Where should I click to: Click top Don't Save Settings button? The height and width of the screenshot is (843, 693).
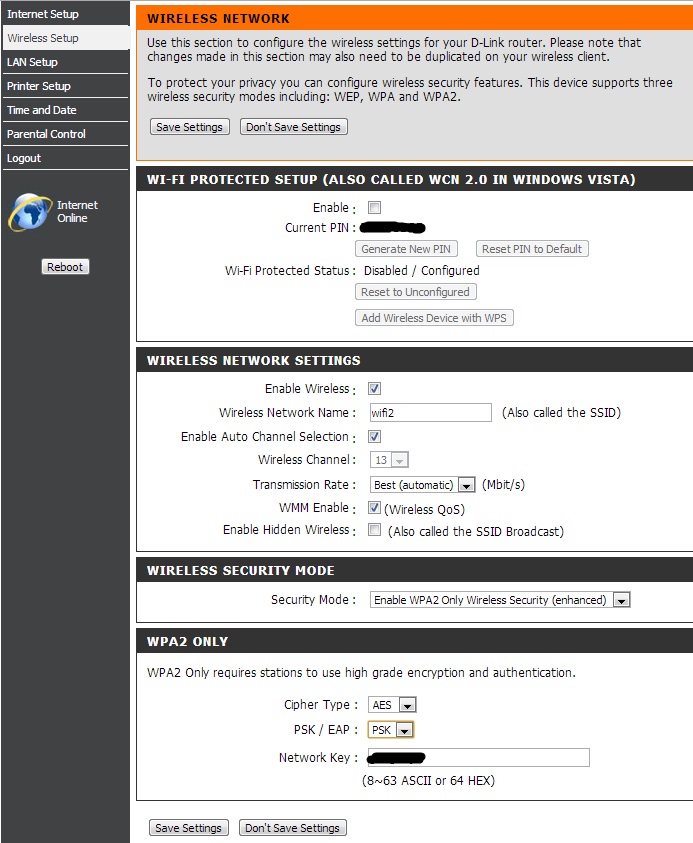(294, 127)
